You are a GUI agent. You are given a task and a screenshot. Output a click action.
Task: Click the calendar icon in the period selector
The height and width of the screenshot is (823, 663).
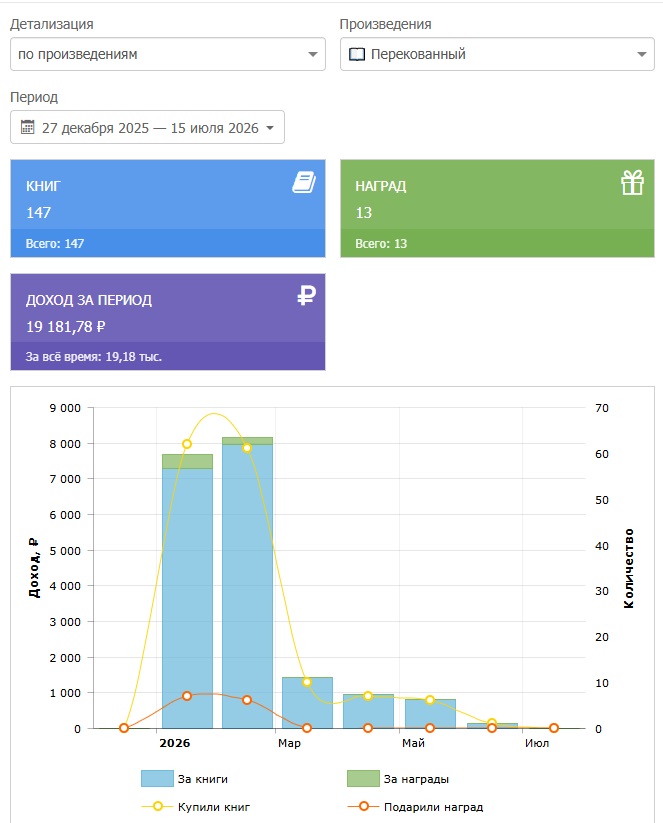point(27,127)
